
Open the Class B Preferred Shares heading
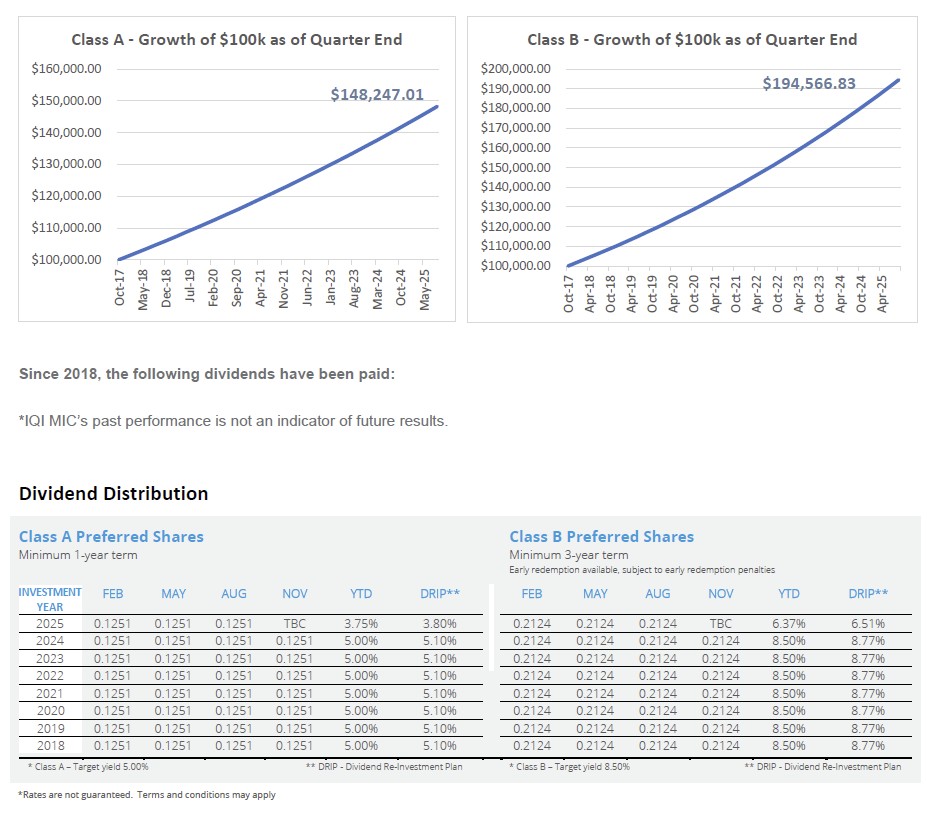601,537
